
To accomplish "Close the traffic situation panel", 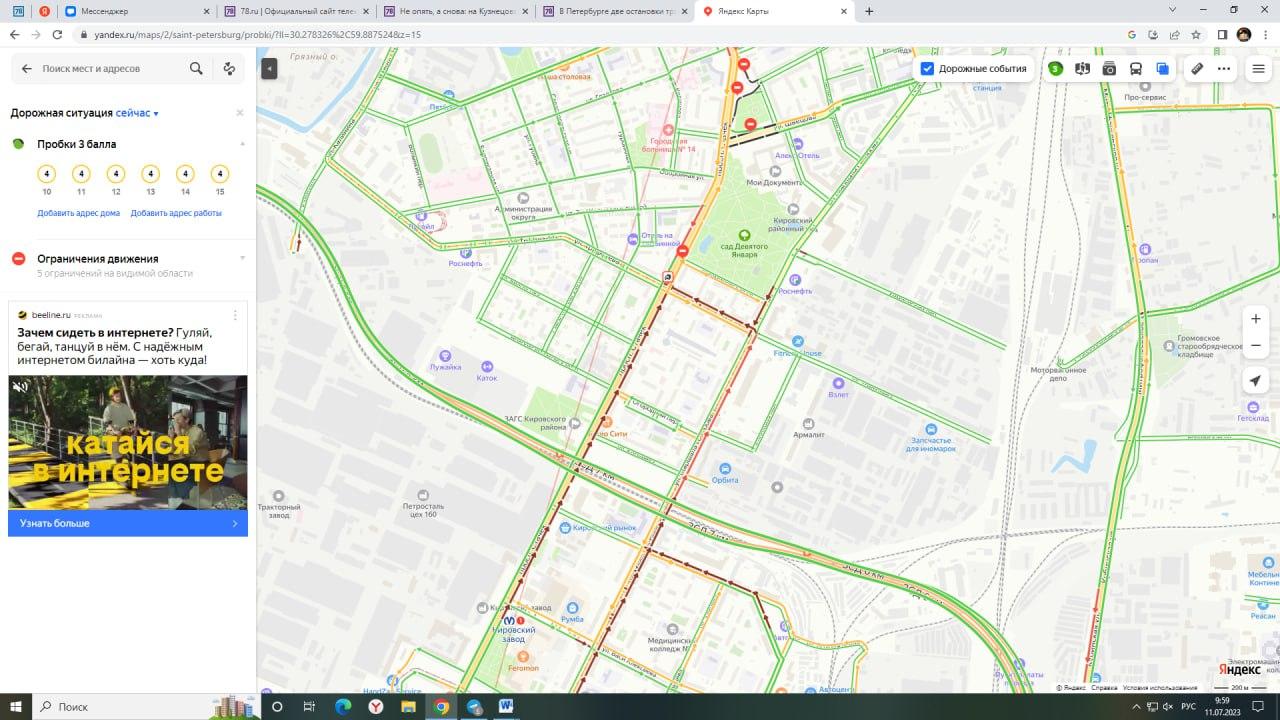I will click(x=240, y=113).
